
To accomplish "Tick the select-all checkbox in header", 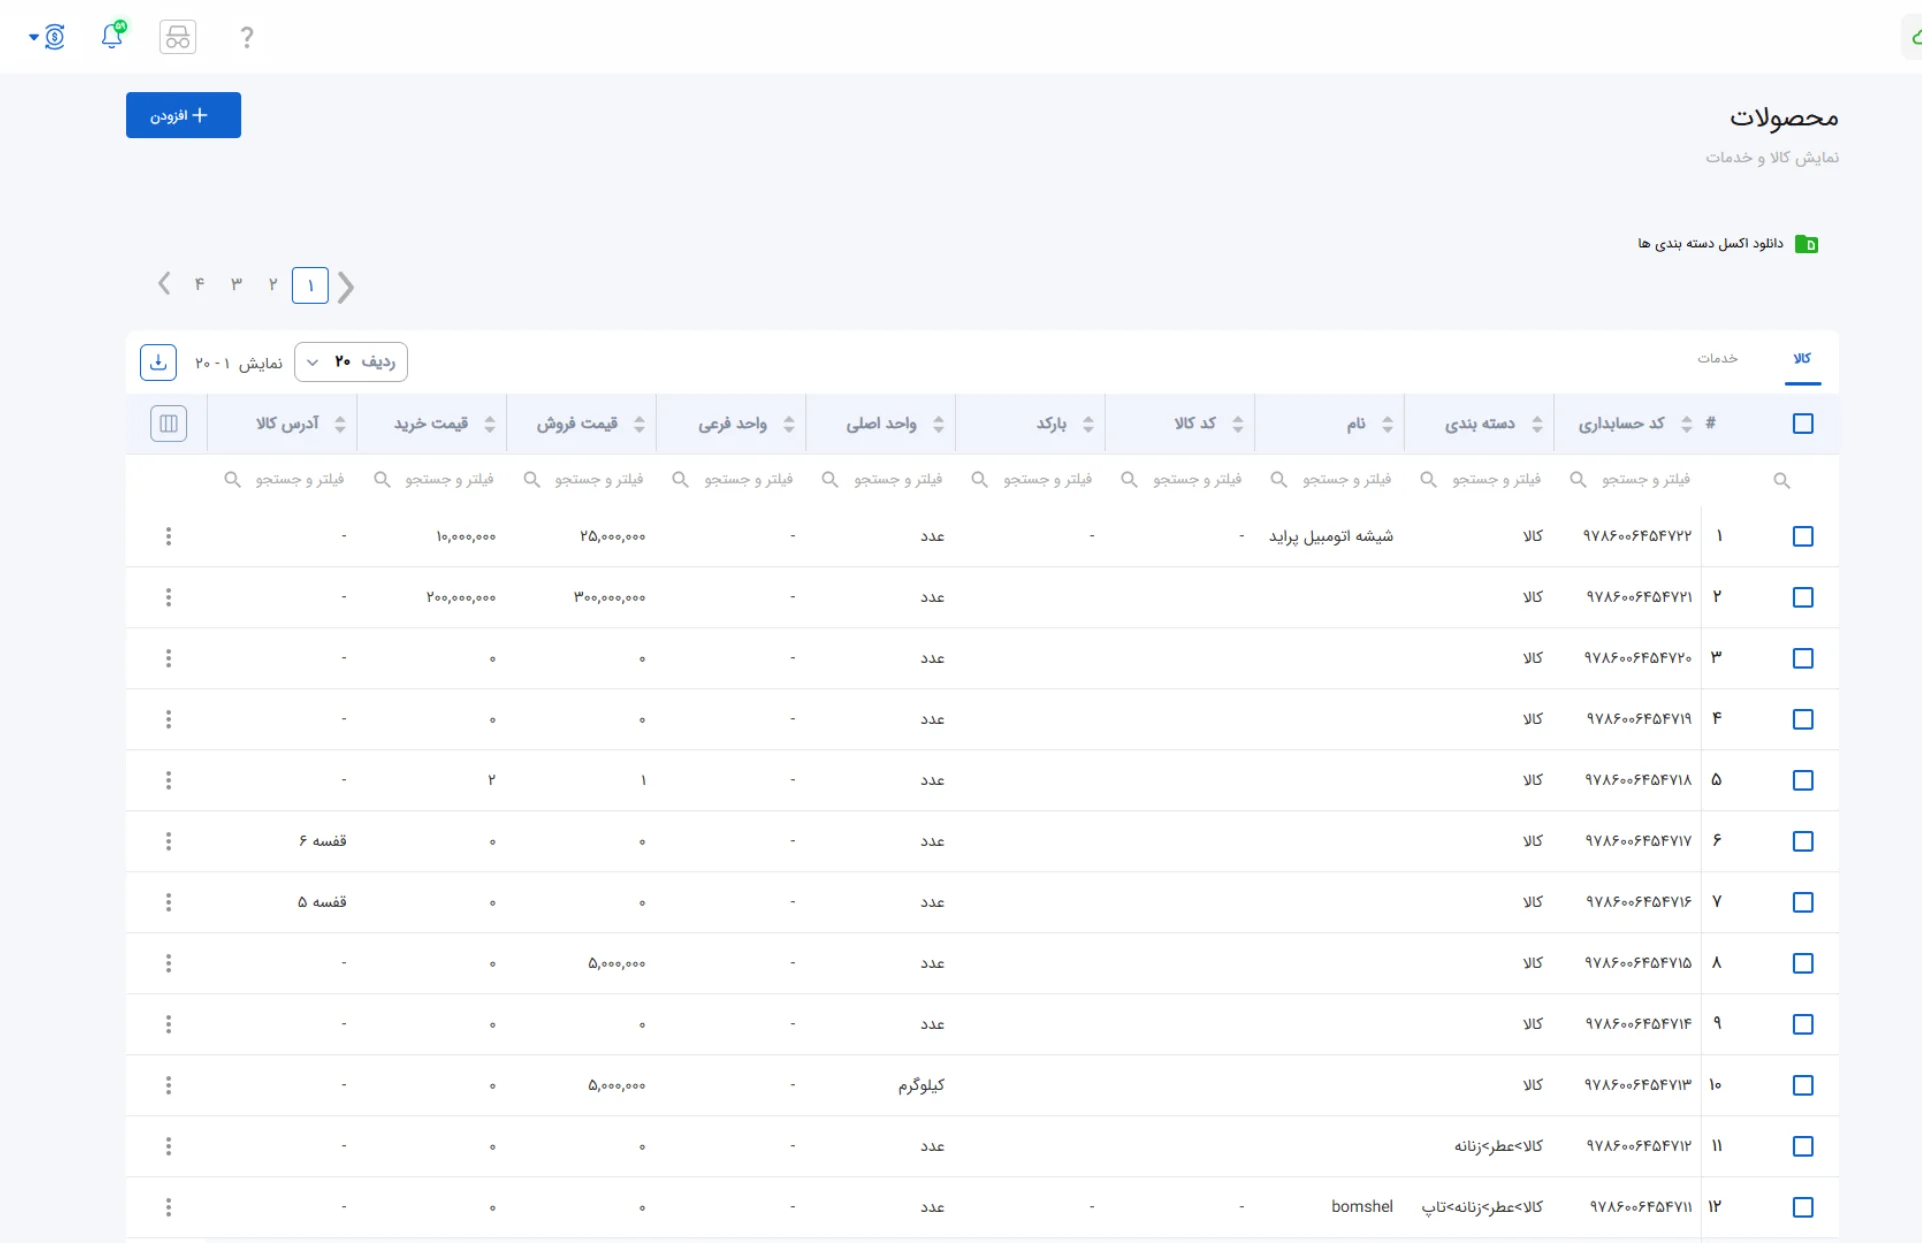I will [x=1803, y=424].
